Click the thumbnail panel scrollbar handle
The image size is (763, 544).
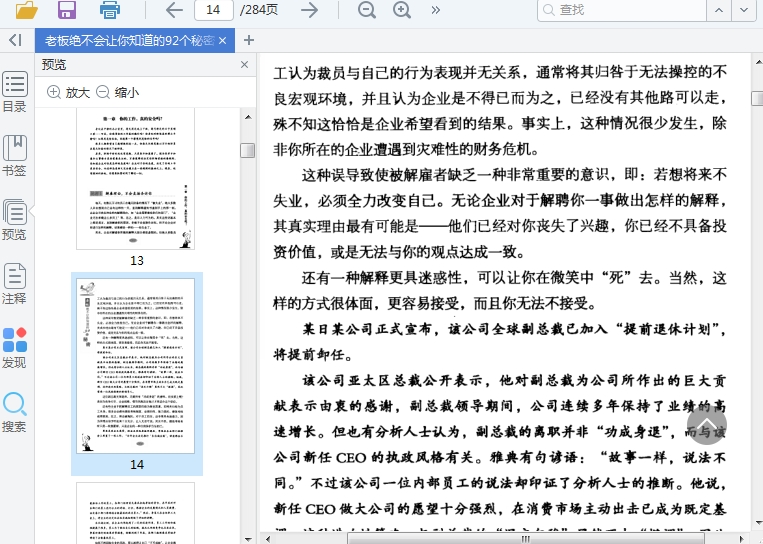tap(248, 150)
